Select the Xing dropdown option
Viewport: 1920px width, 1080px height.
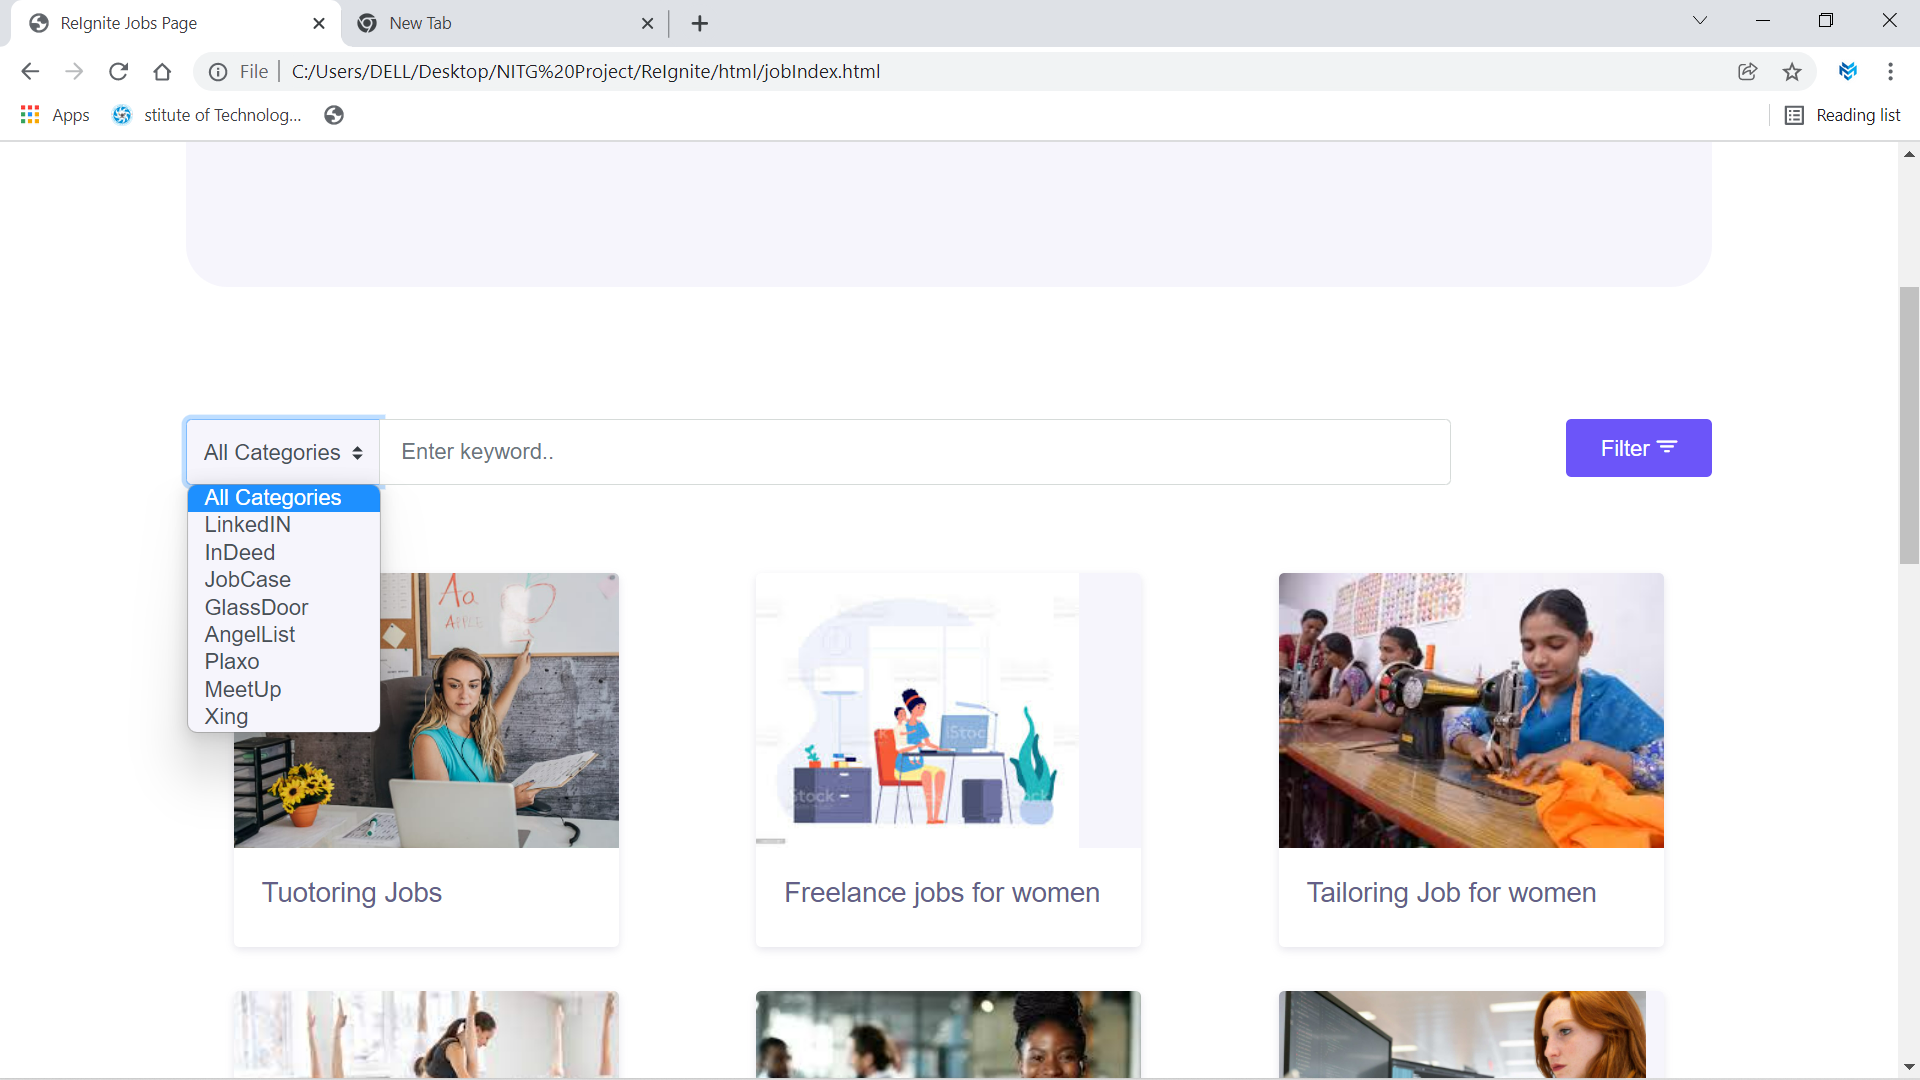226,717
